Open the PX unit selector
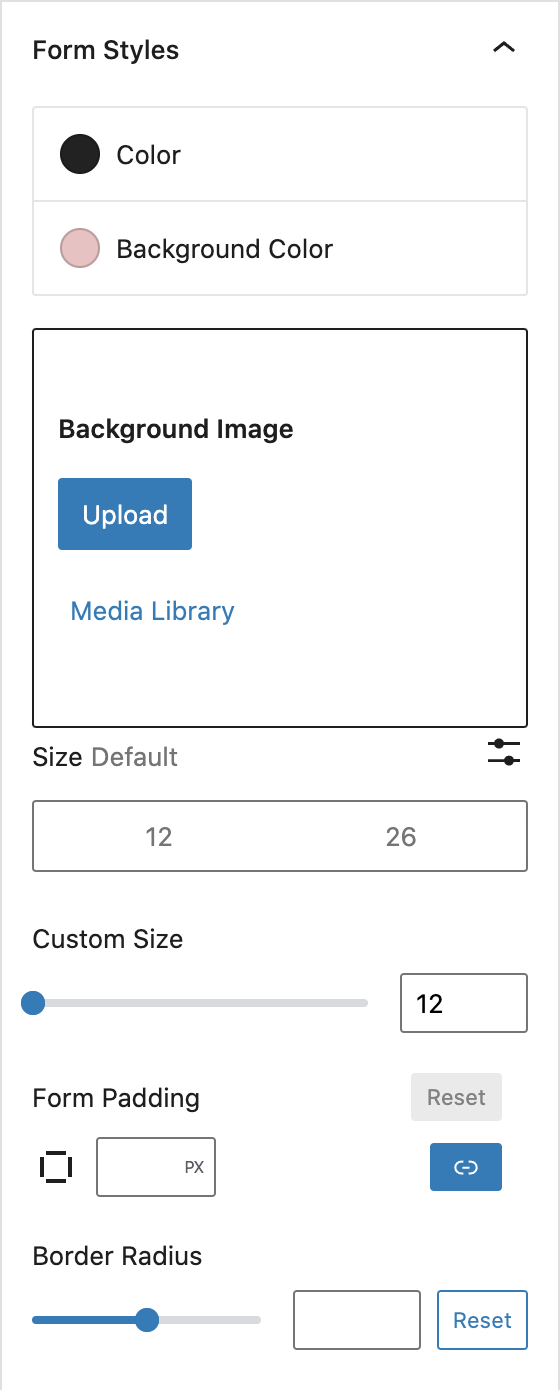Image resolution: width=560 pixels, height=1390 pixels. 194,1167
